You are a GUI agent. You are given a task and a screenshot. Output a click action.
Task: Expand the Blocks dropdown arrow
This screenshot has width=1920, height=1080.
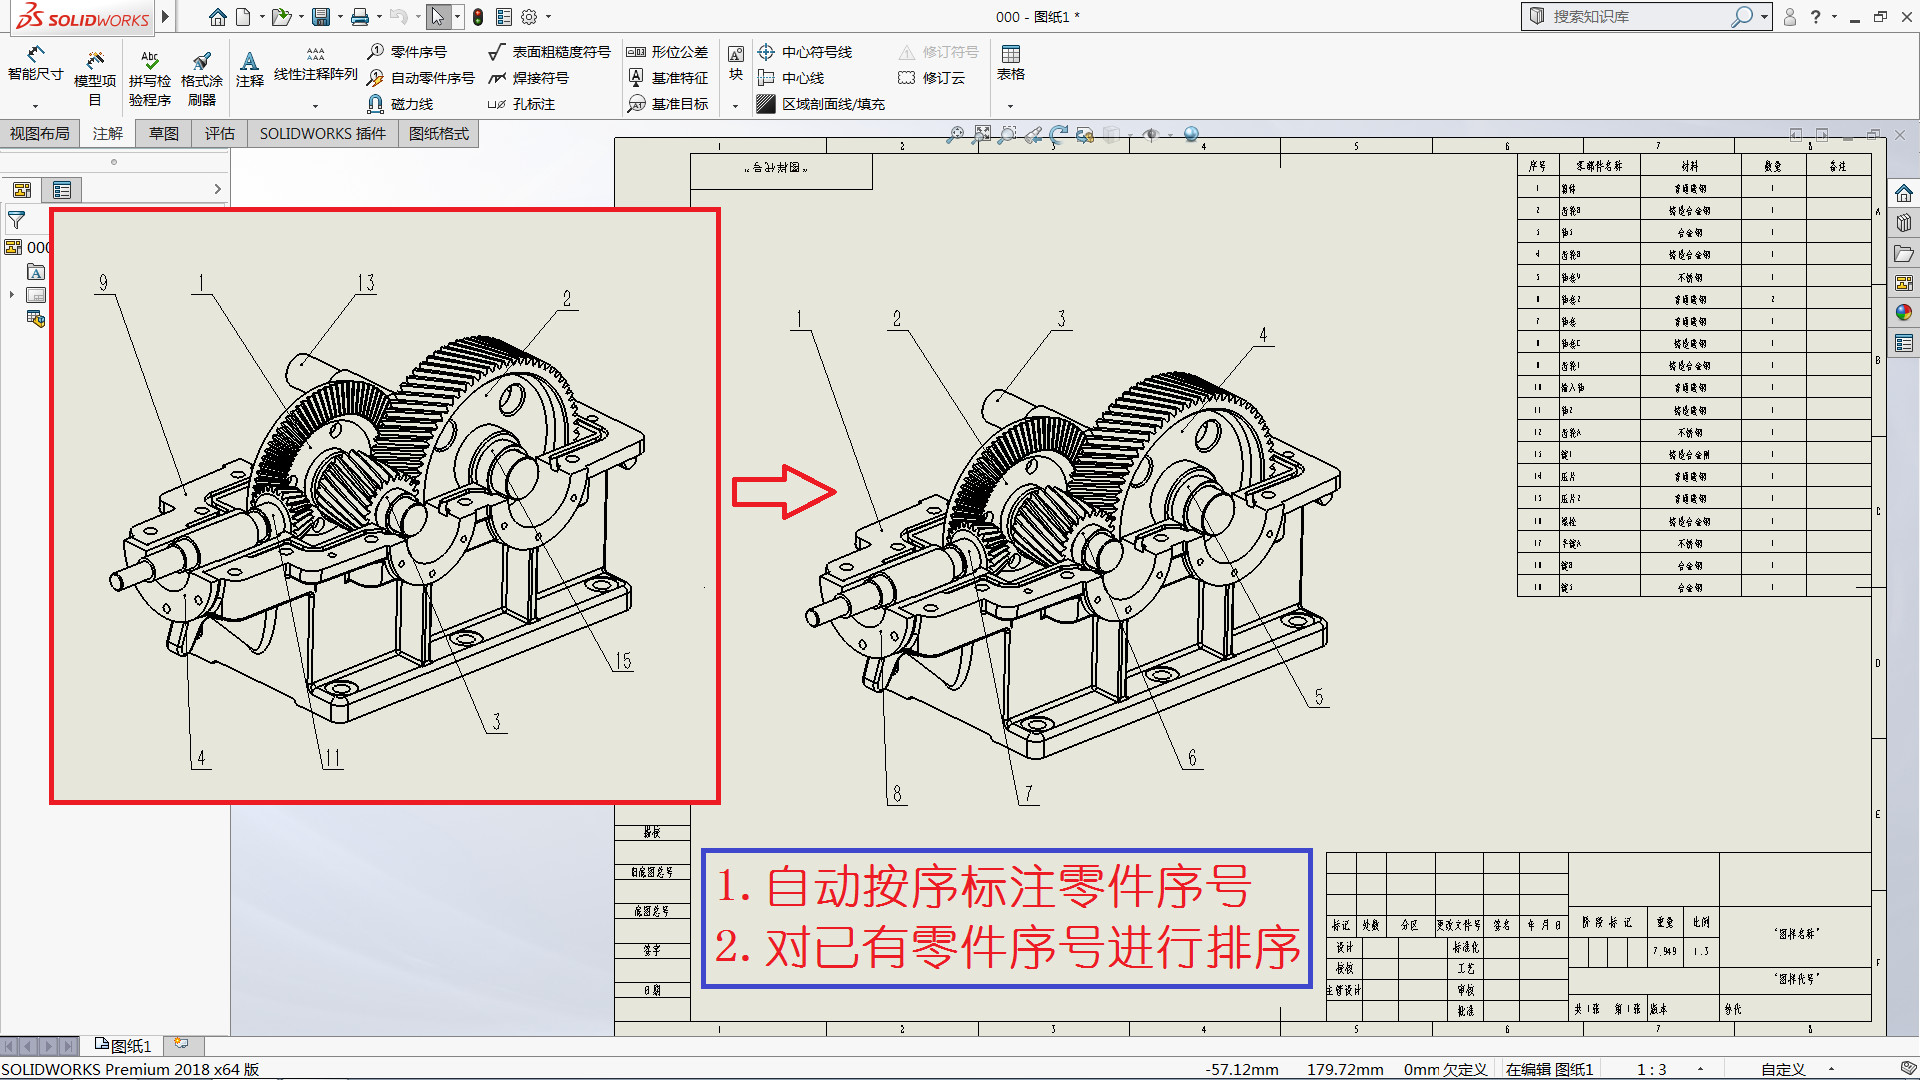point(736,106)
